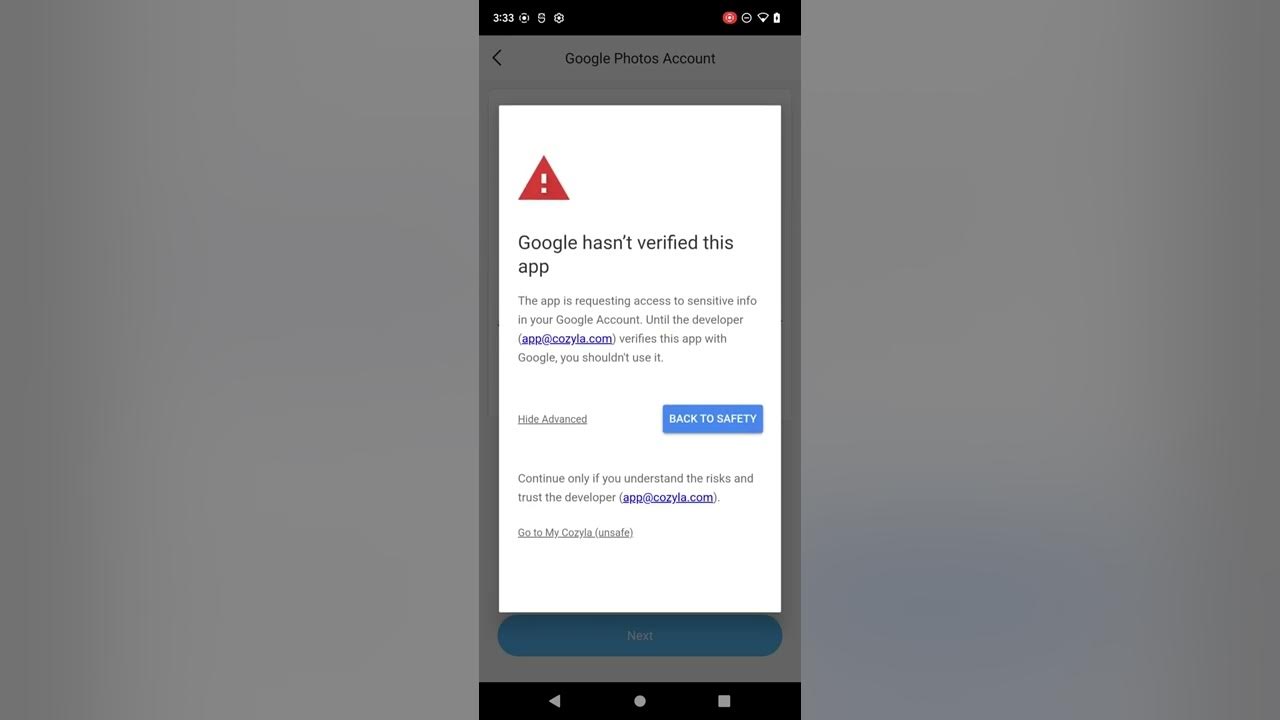Tap the Wi-Fi status icon
The width and height of the screenshot is (1280, 720).
pos(763,18)
